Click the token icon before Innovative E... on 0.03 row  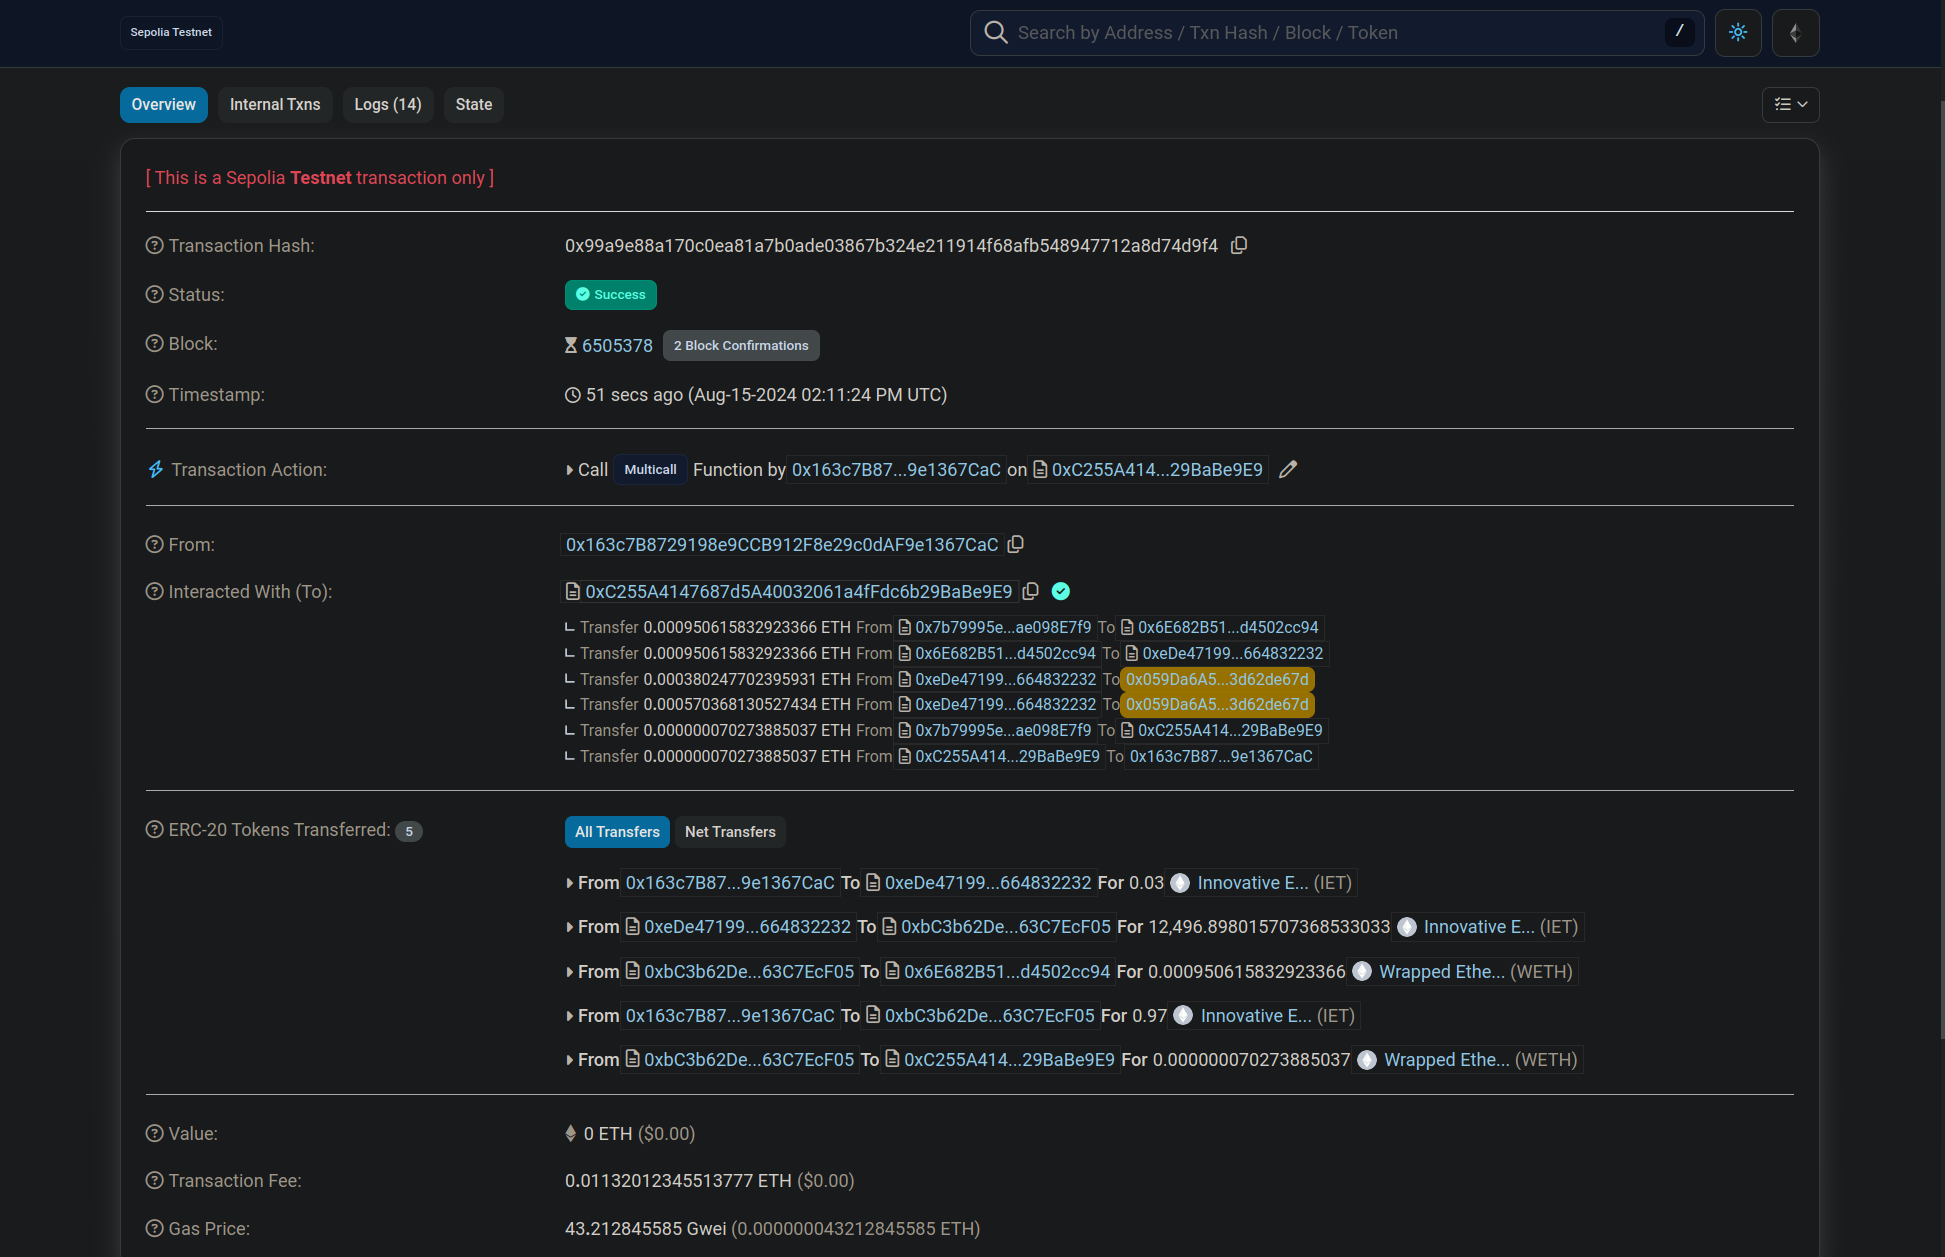pos(1180,883)
